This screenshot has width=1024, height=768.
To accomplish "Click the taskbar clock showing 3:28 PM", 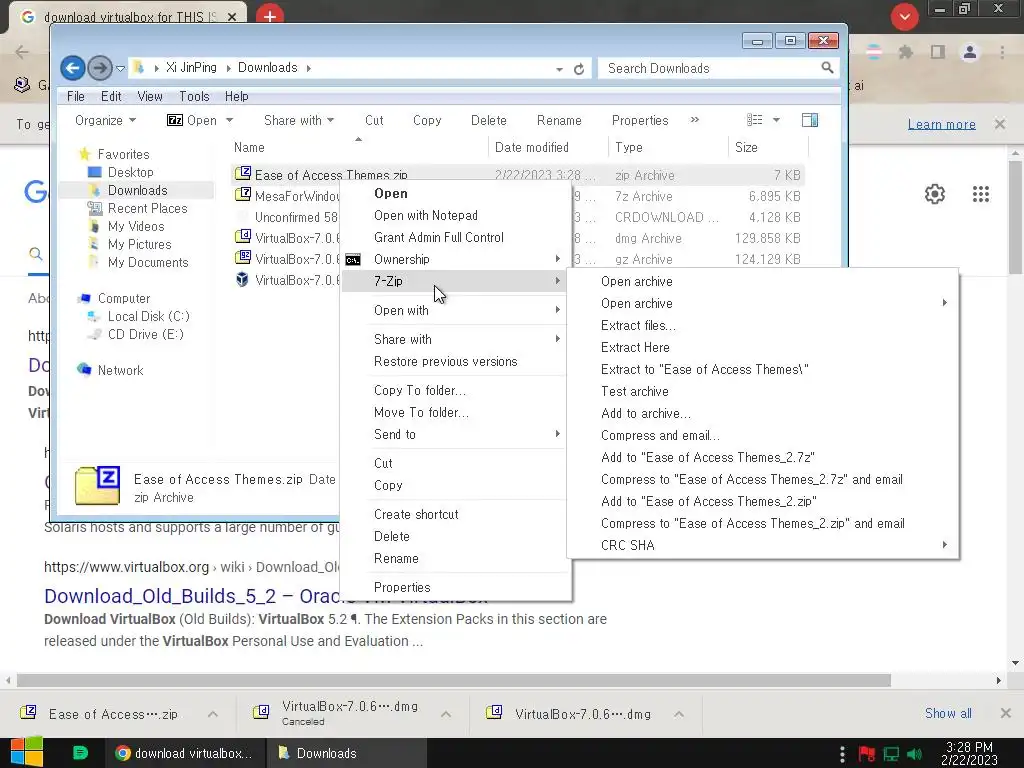I will [969, 753].
